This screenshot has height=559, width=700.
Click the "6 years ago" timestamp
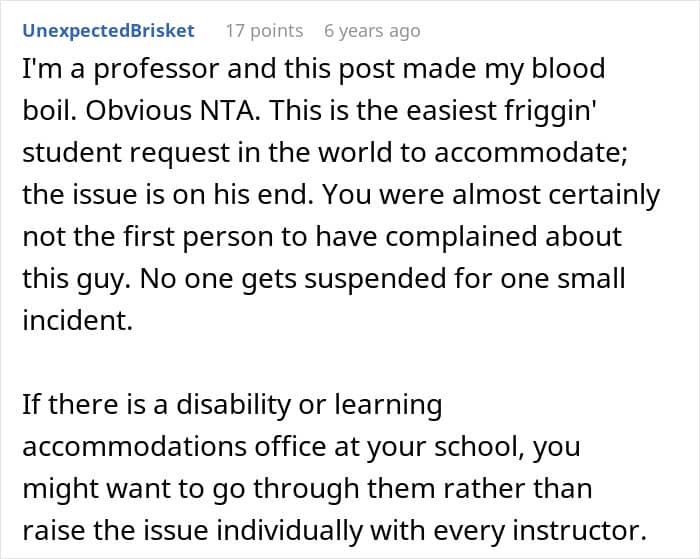[x=372, y=31]
